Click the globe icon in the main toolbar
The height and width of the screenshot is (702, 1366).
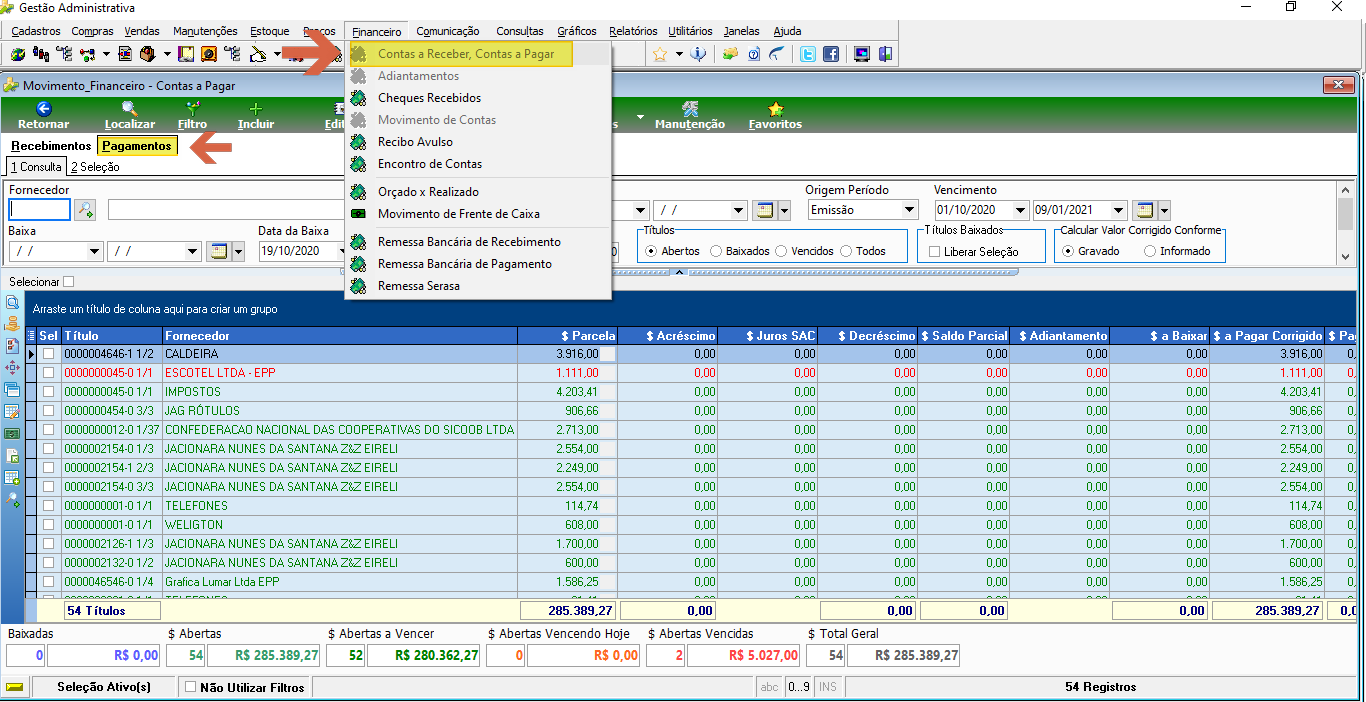18,54
